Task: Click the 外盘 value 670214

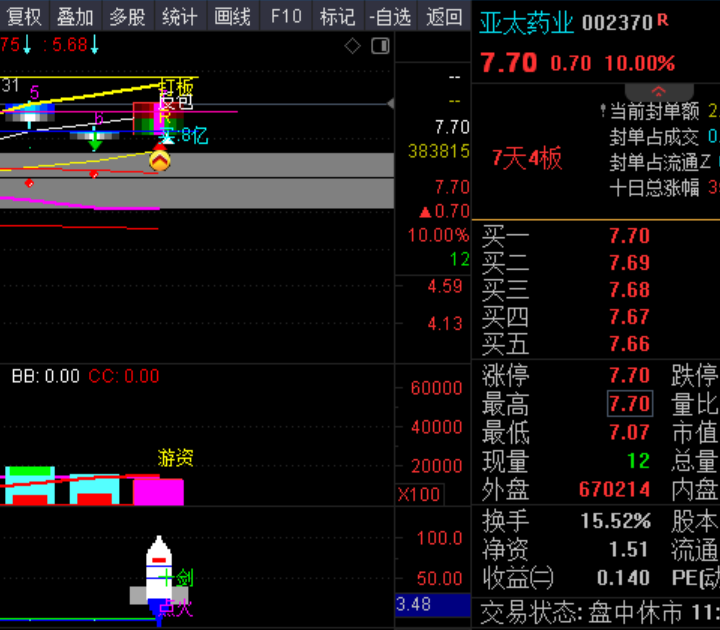Action: click(615, 489)
